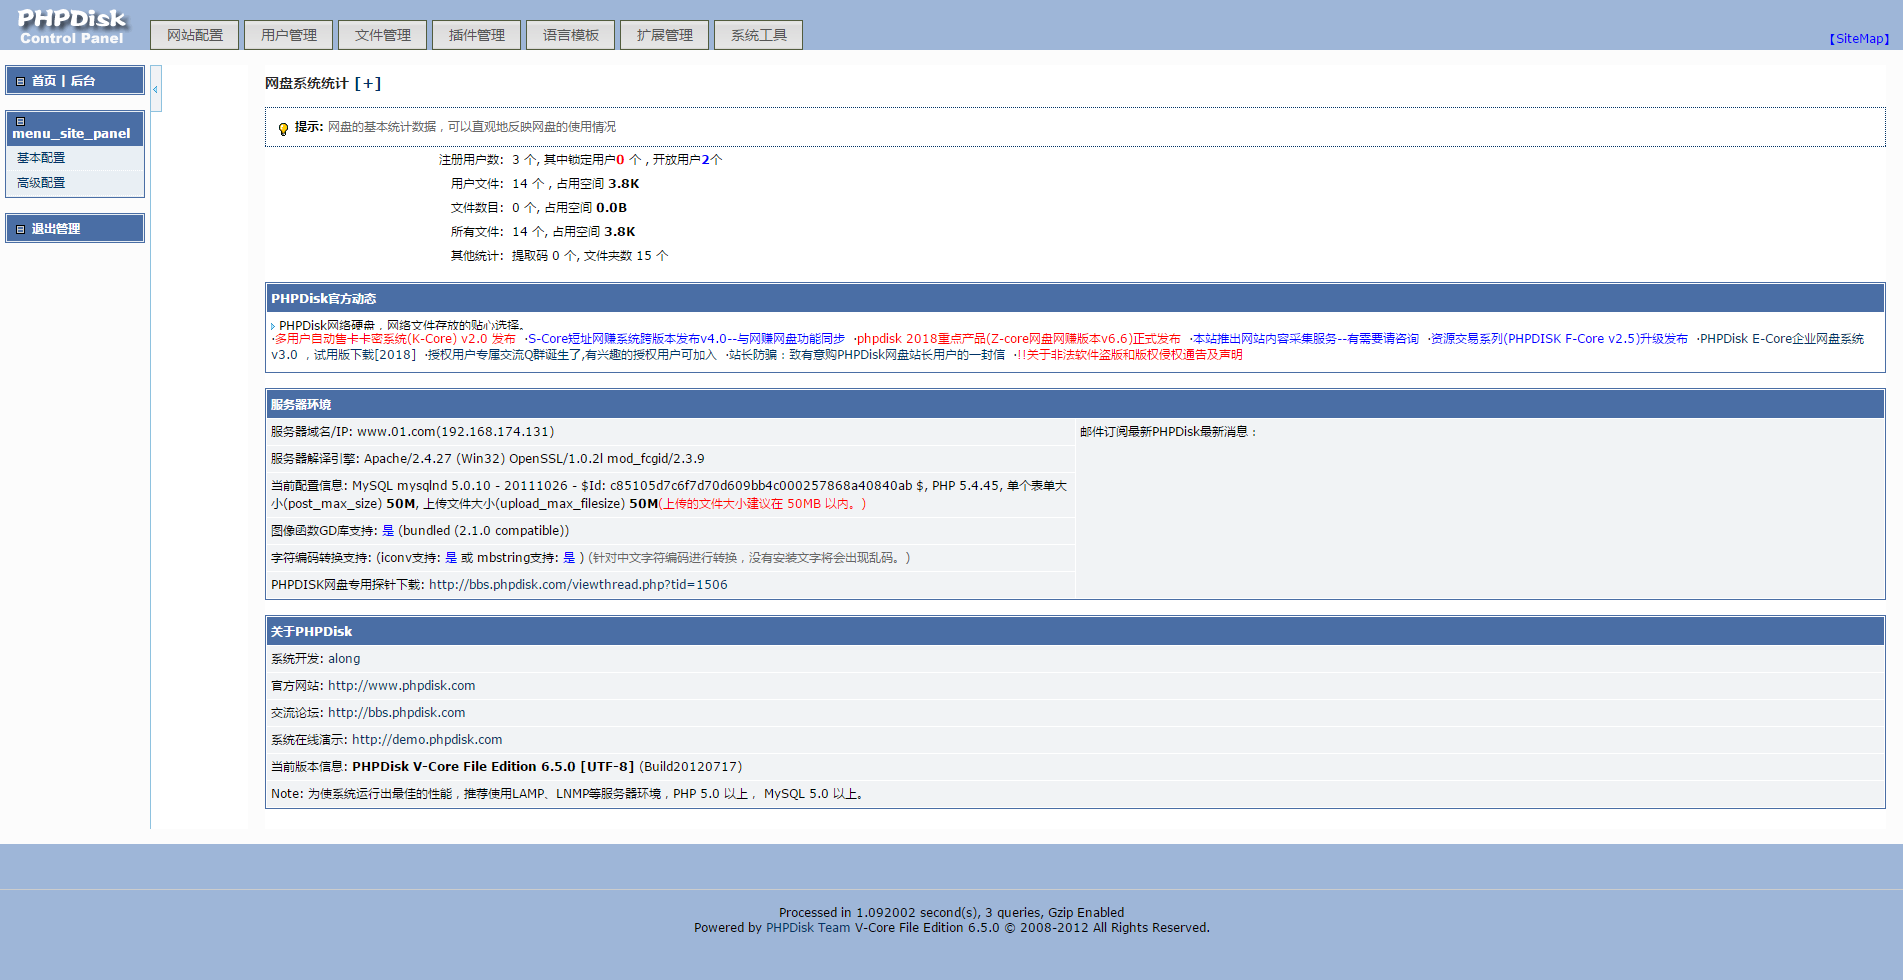Switch to the 文件管理 tab
The height and width of the screenshot is (980, 1903).
click(x=383, y=35)
